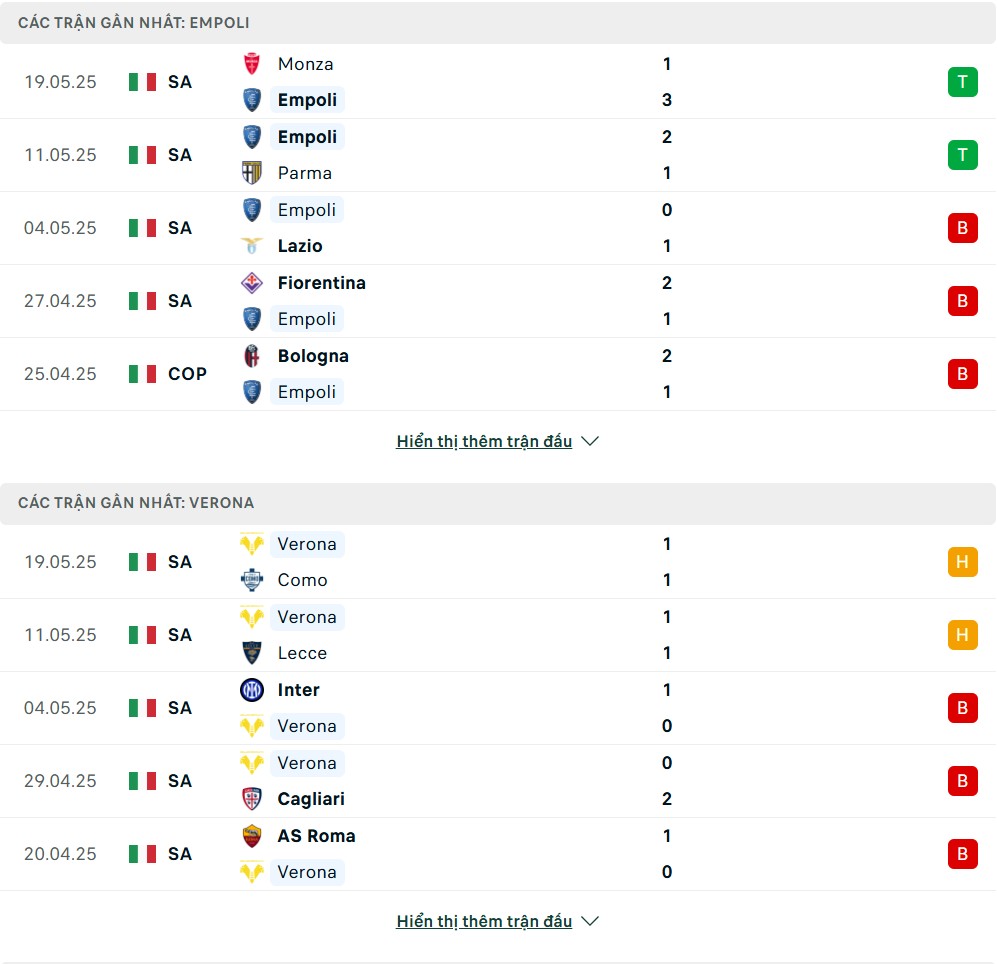Click the Lecce club crest icon
The width and height of the screenshot is (997, 964).
pos(252,652)
